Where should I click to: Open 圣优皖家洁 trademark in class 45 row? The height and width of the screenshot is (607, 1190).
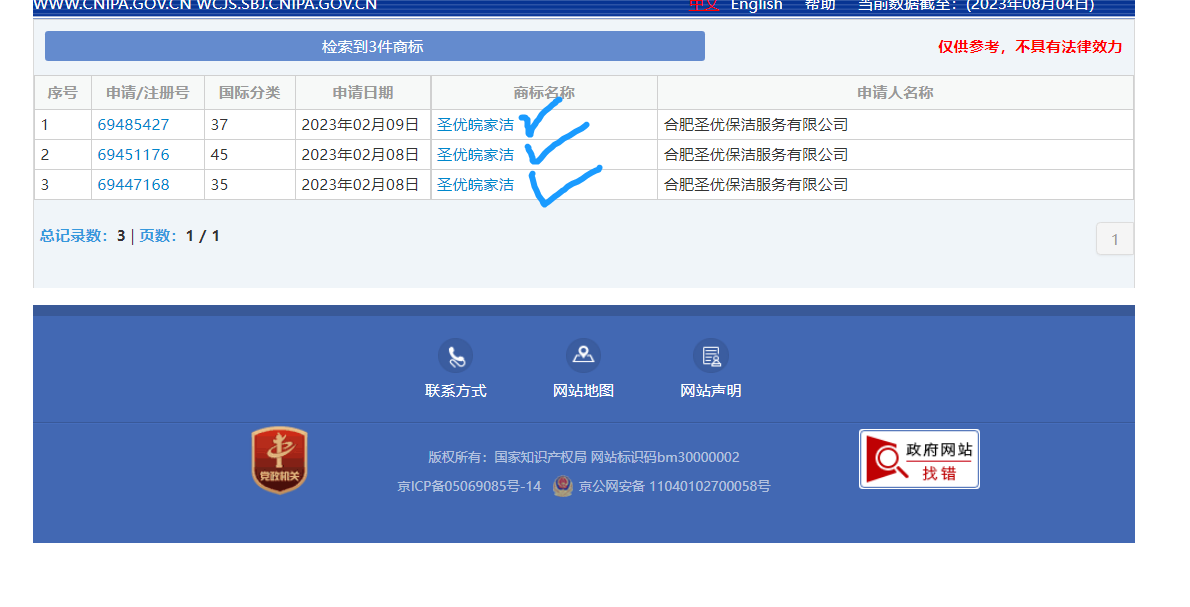pyautogui.click(x=475, y=155)
